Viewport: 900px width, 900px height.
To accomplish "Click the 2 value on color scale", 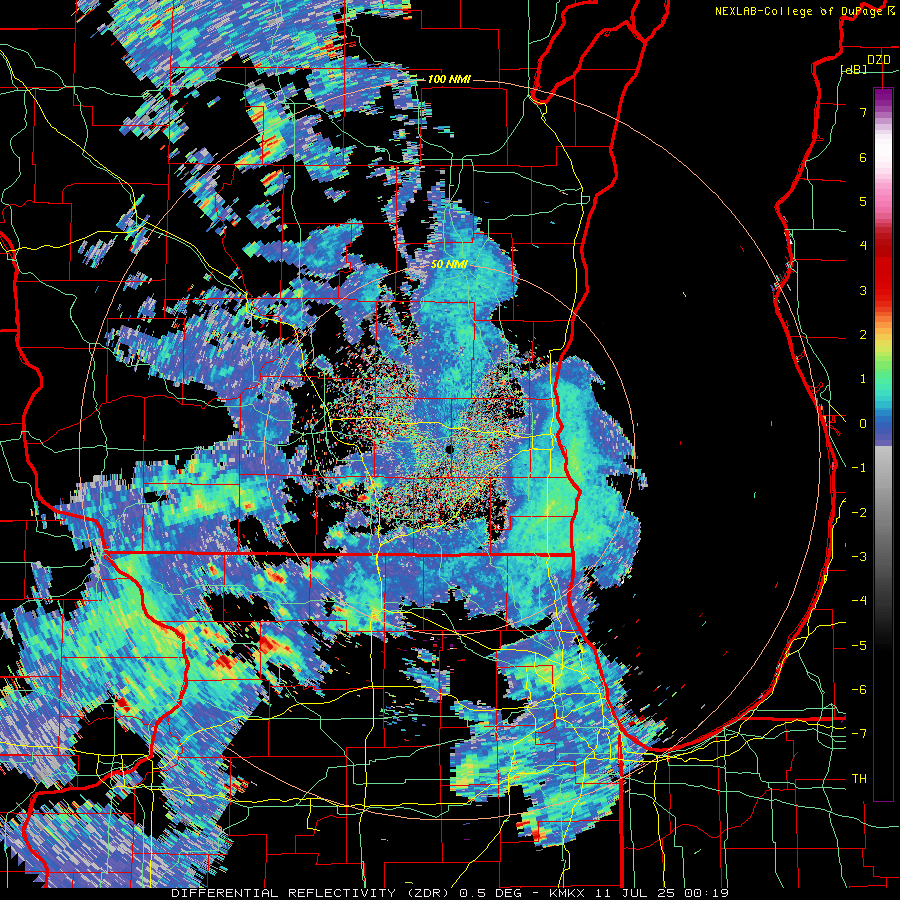I will [863, 335].
